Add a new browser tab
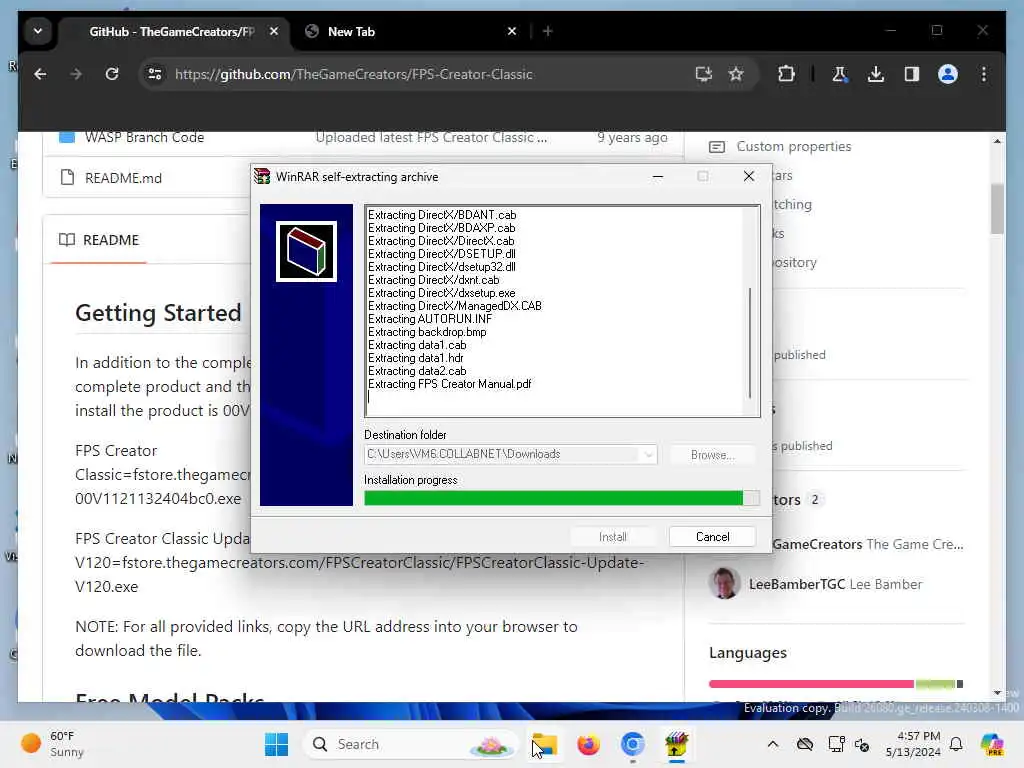The width and height of the screenshot is (1024, 768). 548,31
